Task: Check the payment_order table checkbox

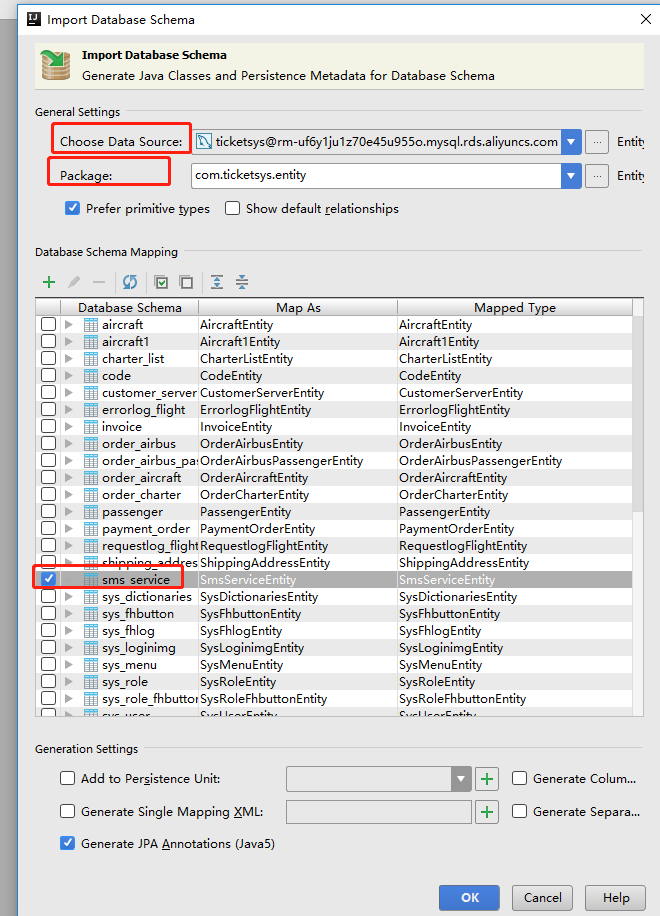Action: 48,528
